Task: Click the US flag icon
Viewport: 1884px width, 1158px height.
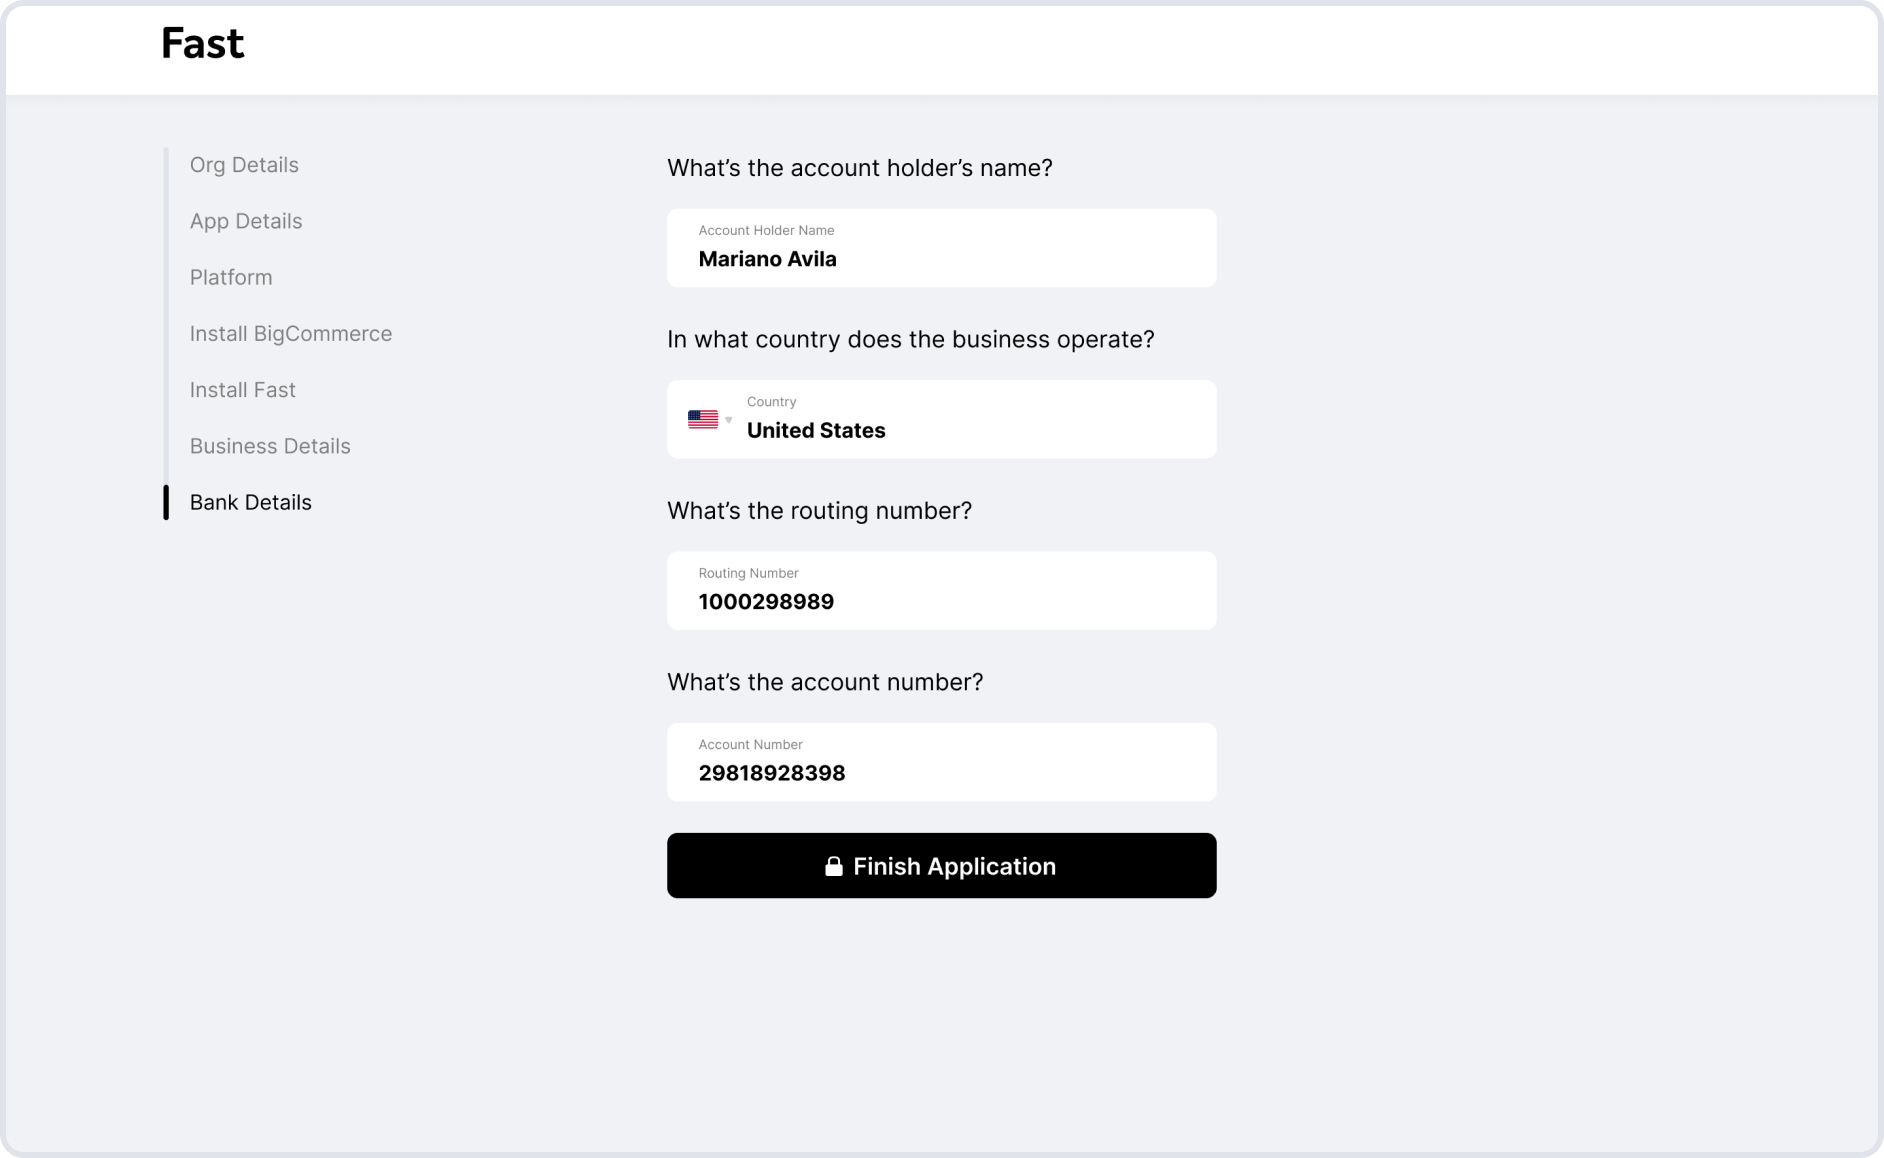Action: pos(703,419)
